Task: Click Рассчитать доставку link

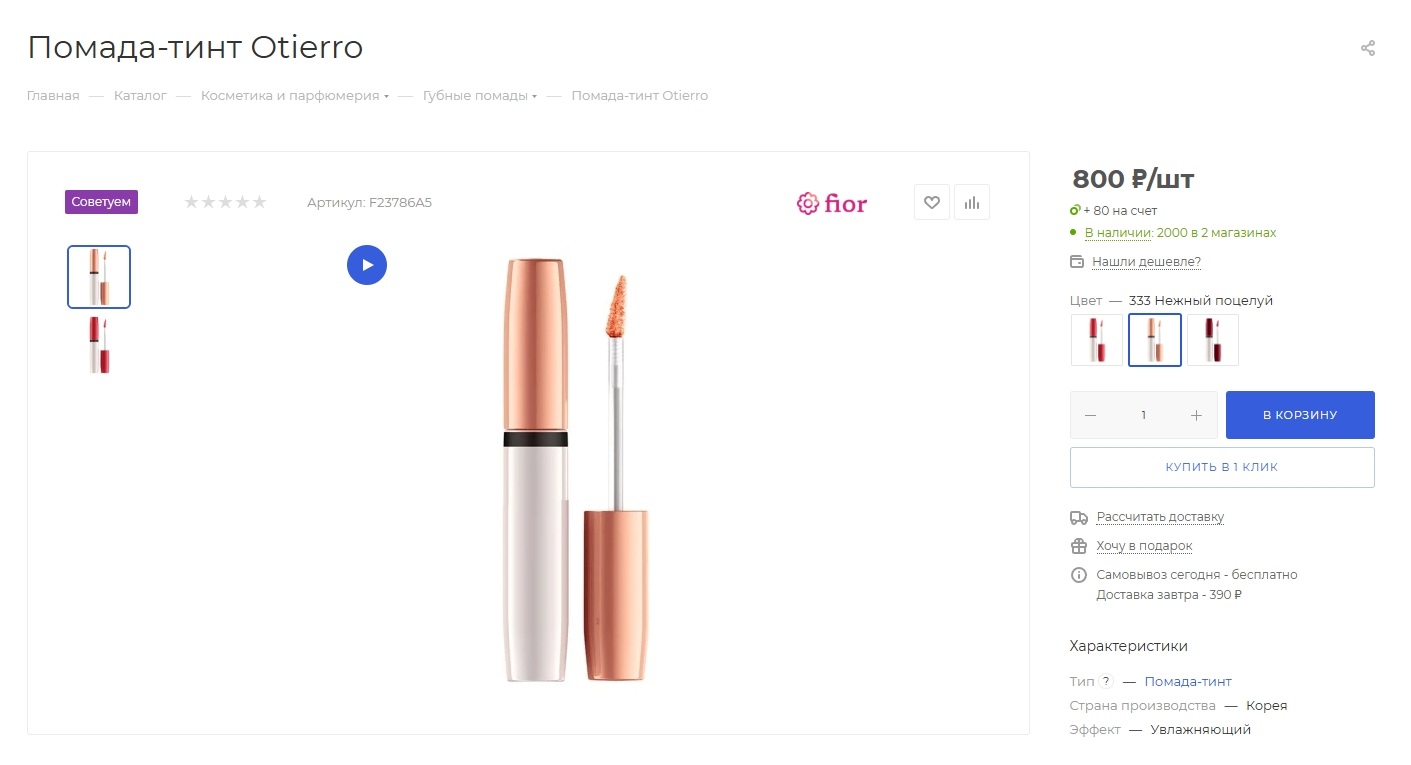Action: tap(1160, 517)
